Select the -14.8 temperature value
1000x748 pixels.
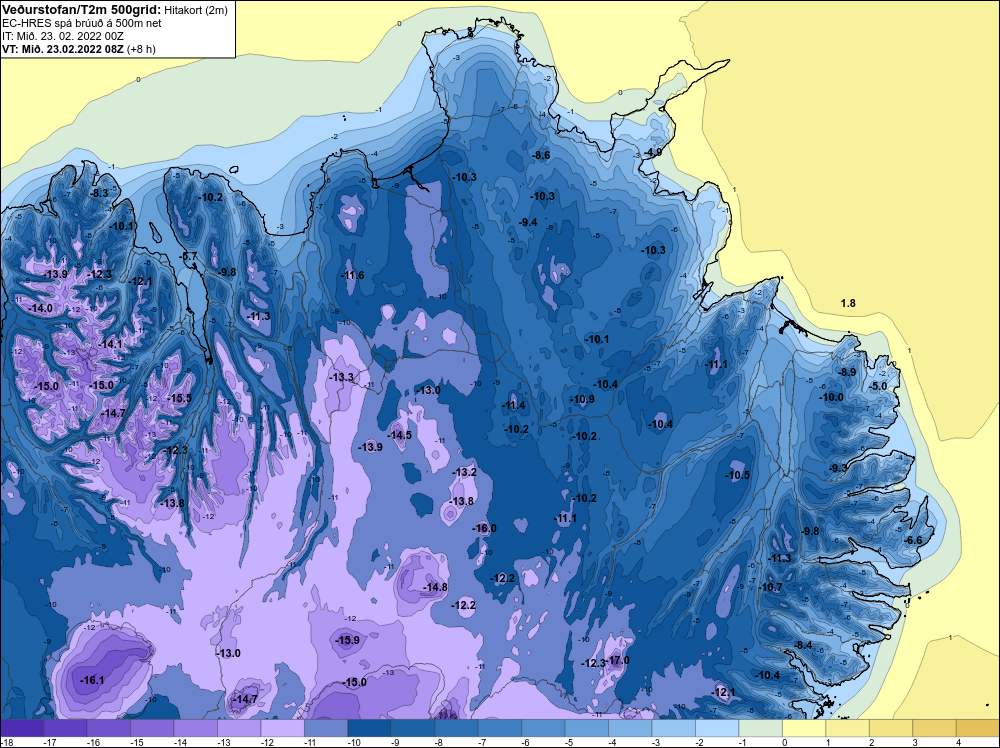[x=436, y=587]
